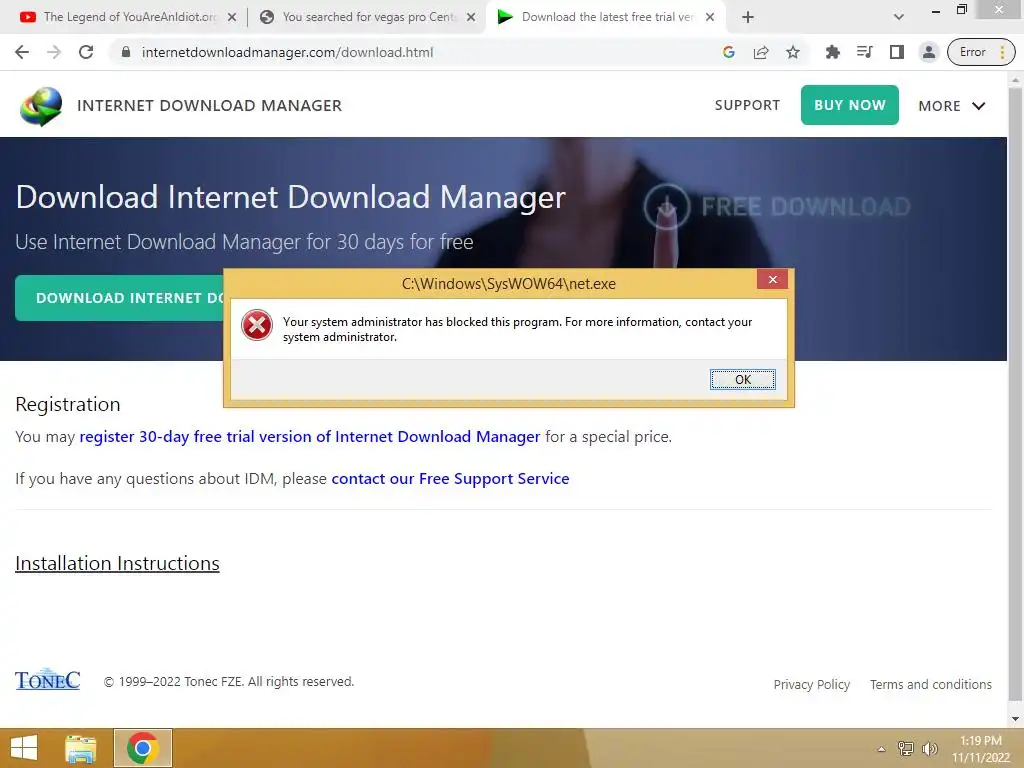Screen dimensions: 1024x768
Task: Click the page vertical scrollbar
Action: point(1015,392)
